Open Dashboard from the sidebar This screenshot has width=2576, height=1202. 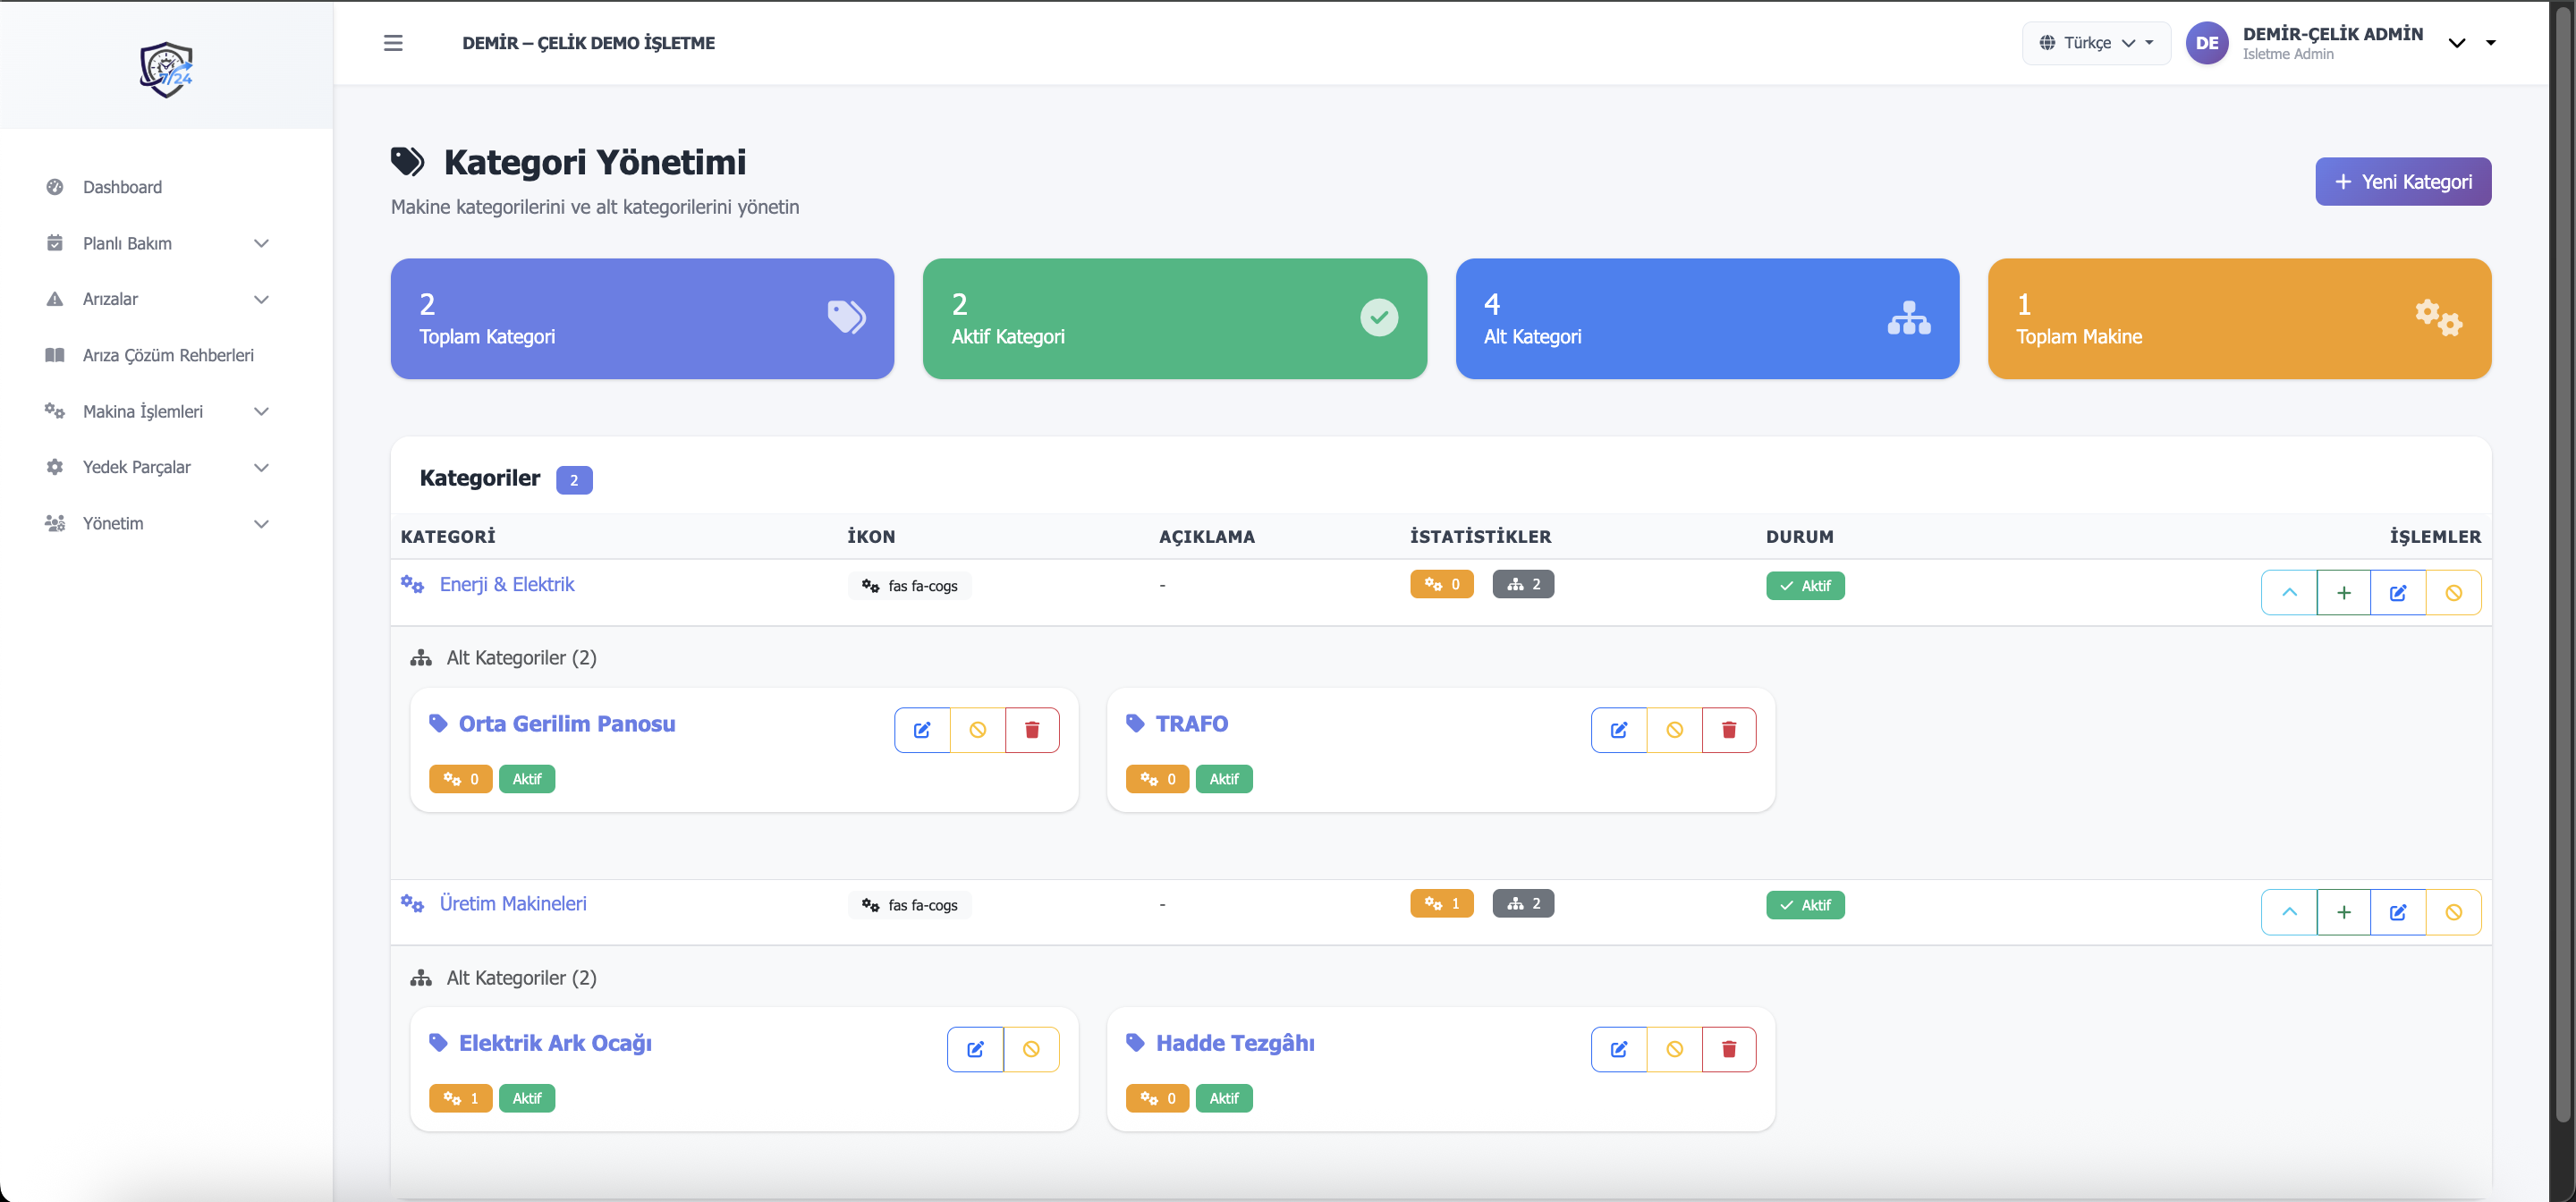pyautogui.click(x=122, y=187)
